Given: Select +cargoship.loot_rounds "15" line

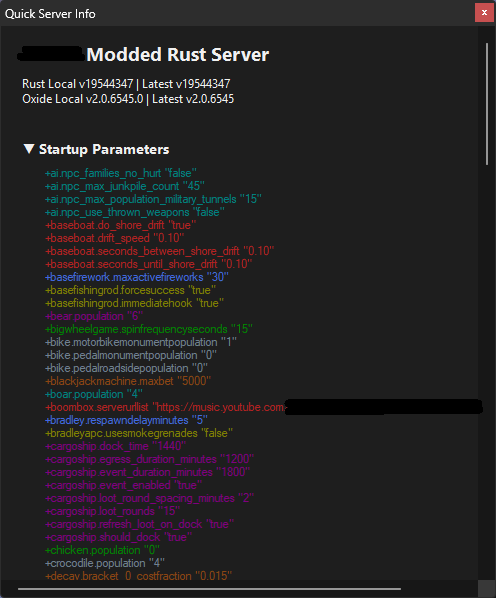Looking at the screenshot, I should [112, 511].
